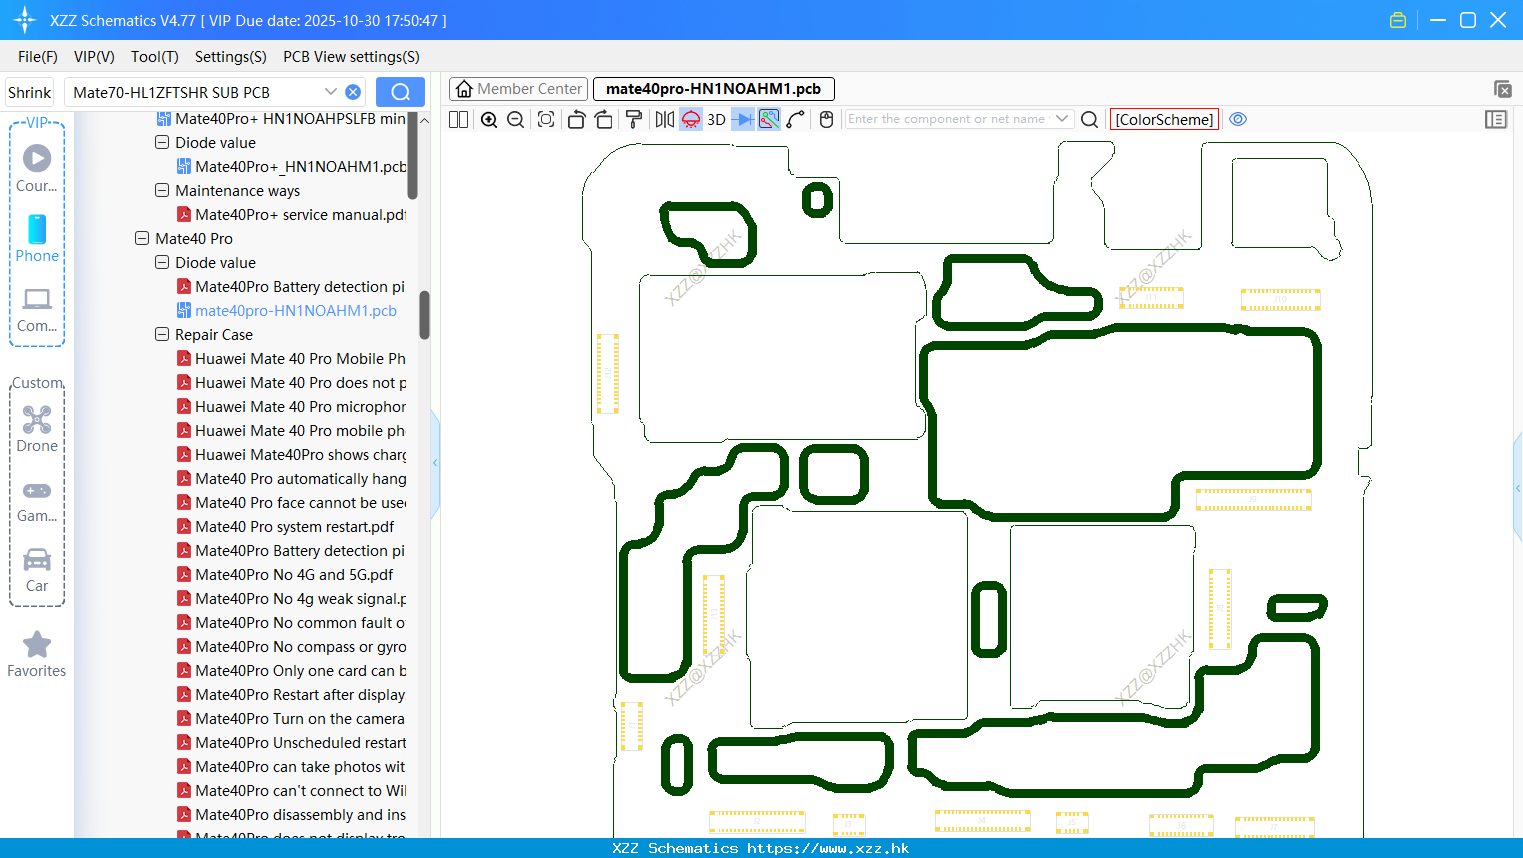Collapse Diode value above Mate40Pro+_HN1NOAHM1.pcb
Screen dimensions: 1523x858
click(162, 143)
